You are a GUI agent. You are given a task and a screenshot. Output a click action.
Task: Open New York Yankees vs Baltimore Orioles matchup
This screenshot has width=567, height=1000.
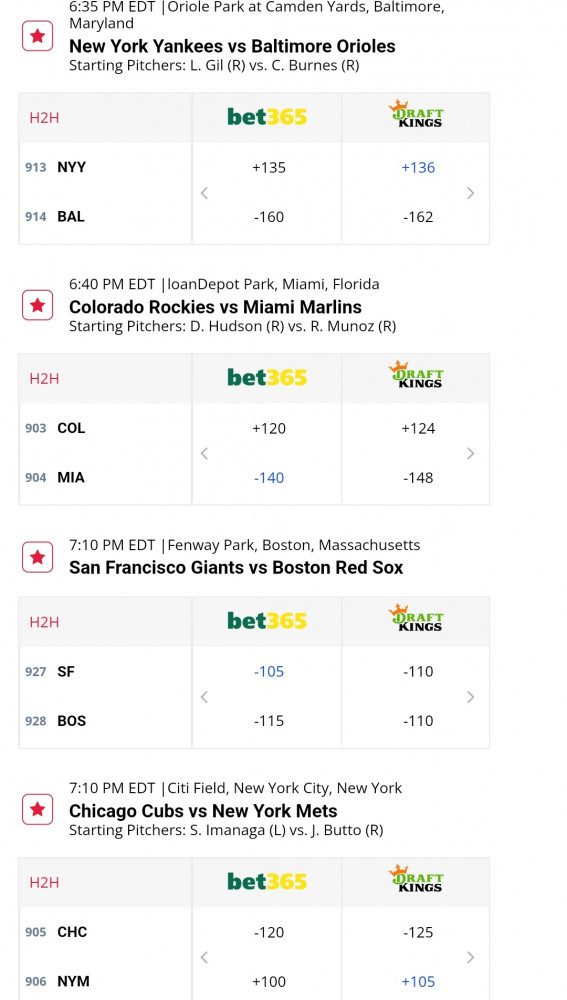coord(232,47)
